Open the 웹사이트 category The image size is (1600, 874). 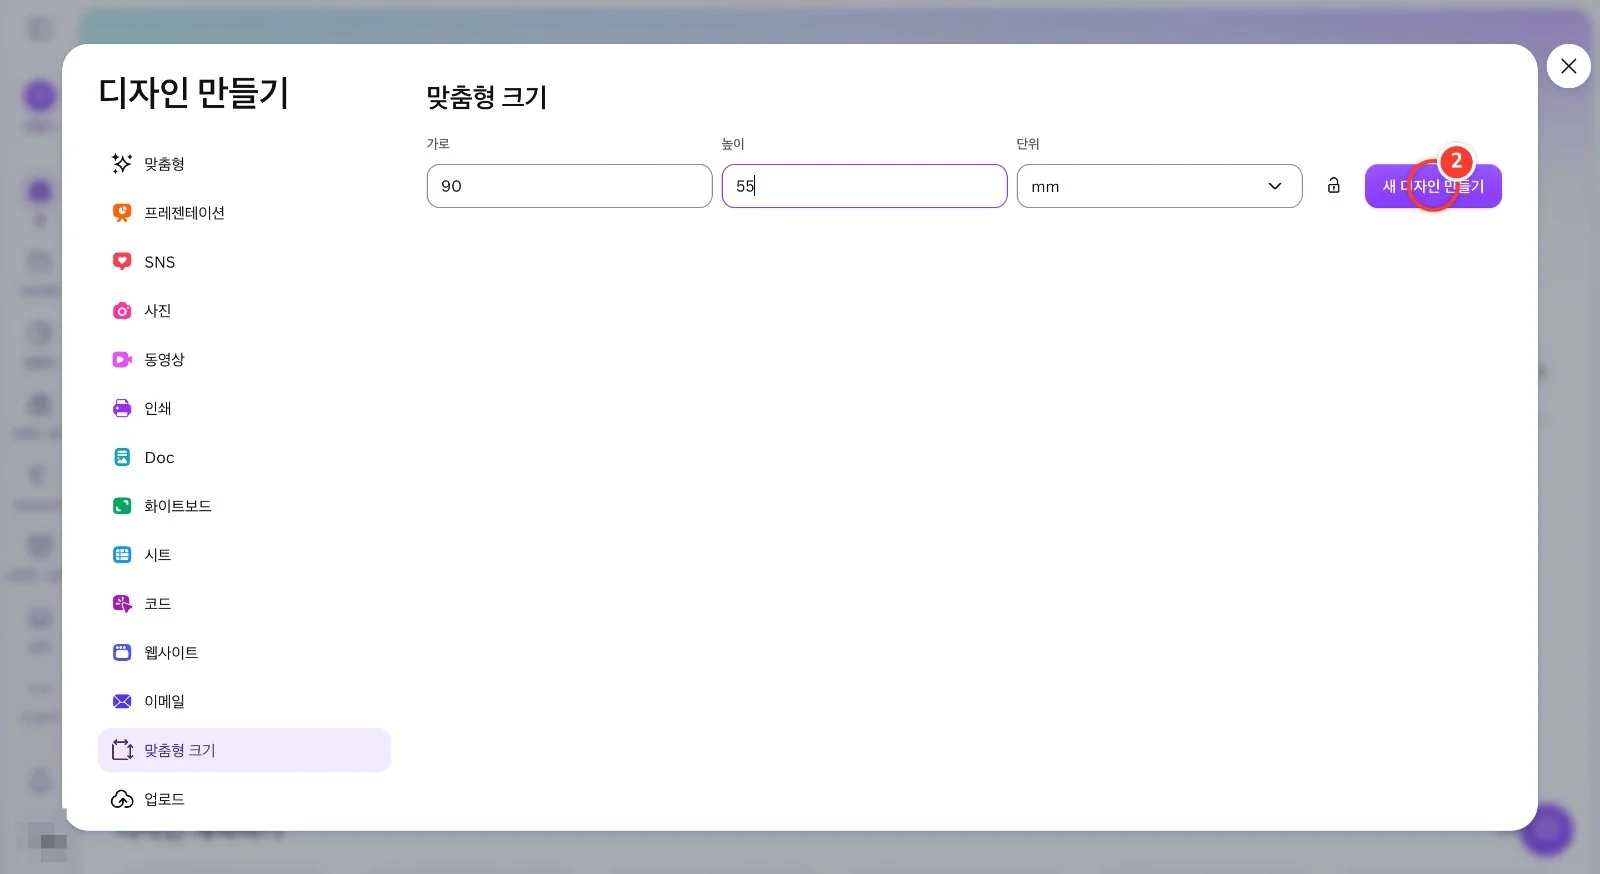click(x=171, y=652)
